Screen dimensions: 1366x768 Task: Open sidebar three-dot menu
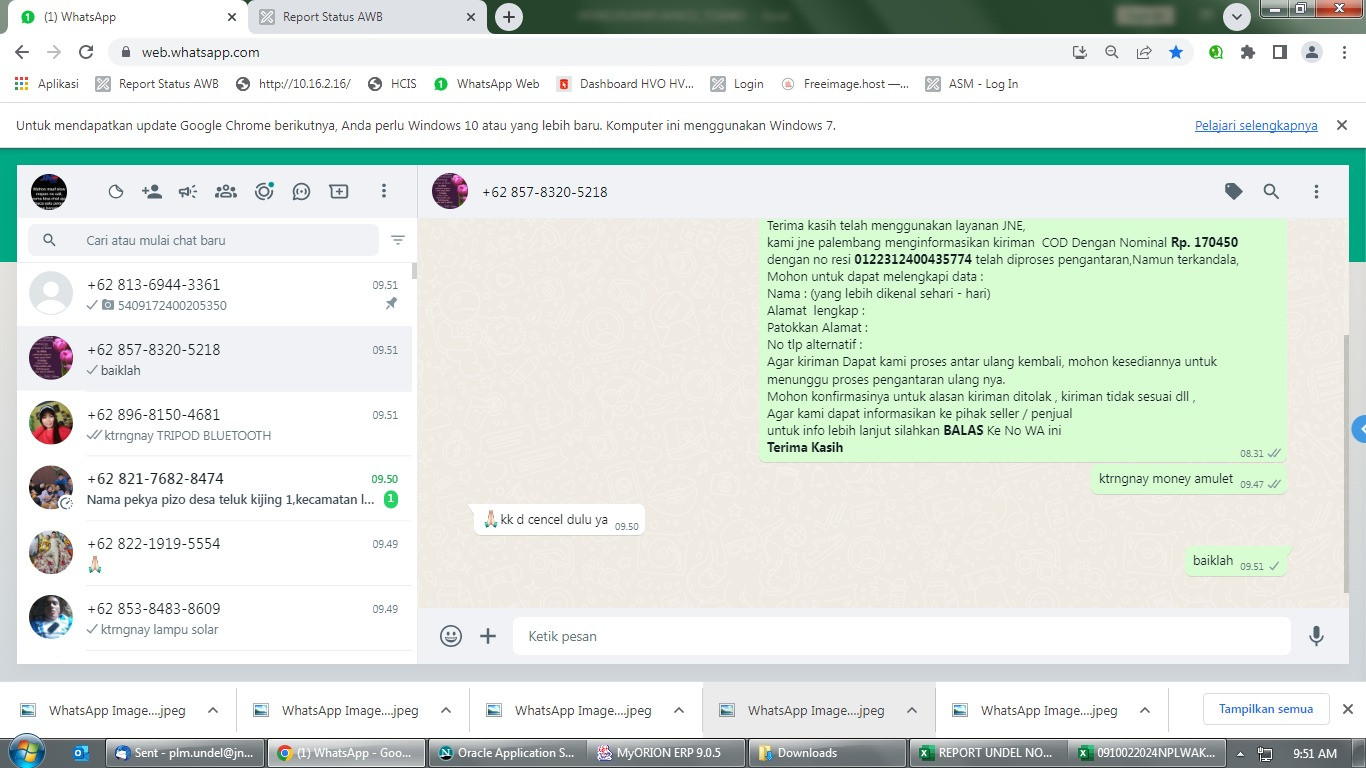[x=383, y=191]
